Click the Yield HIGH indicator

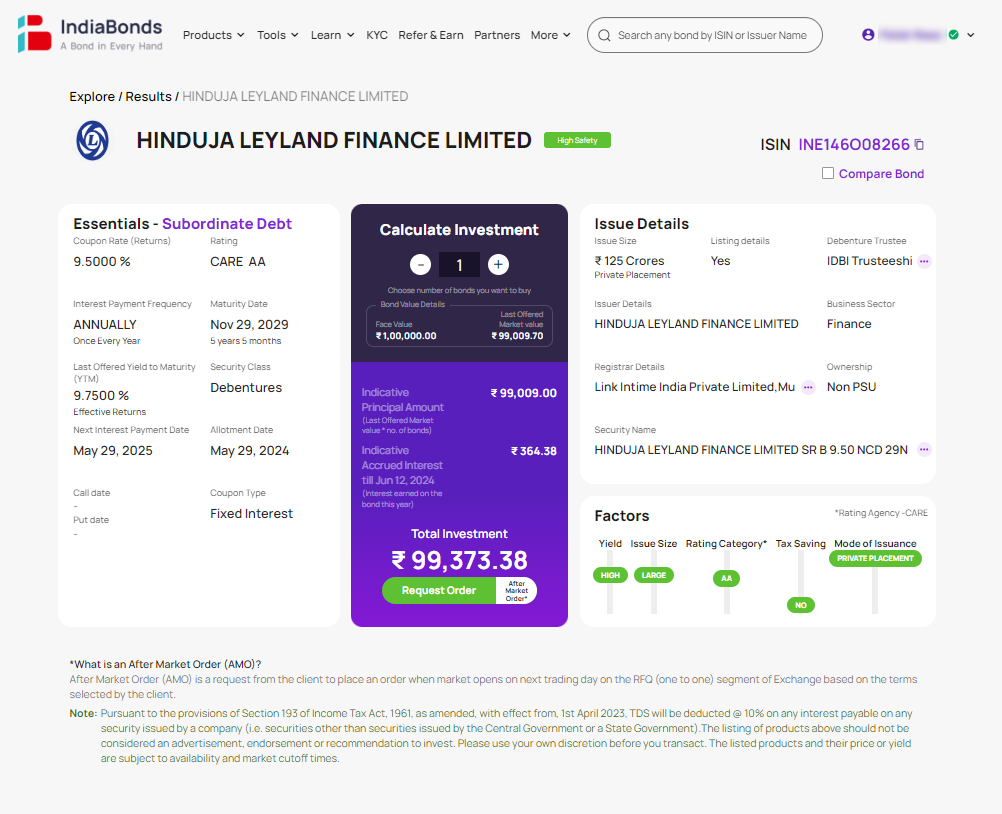click(610, 575)
